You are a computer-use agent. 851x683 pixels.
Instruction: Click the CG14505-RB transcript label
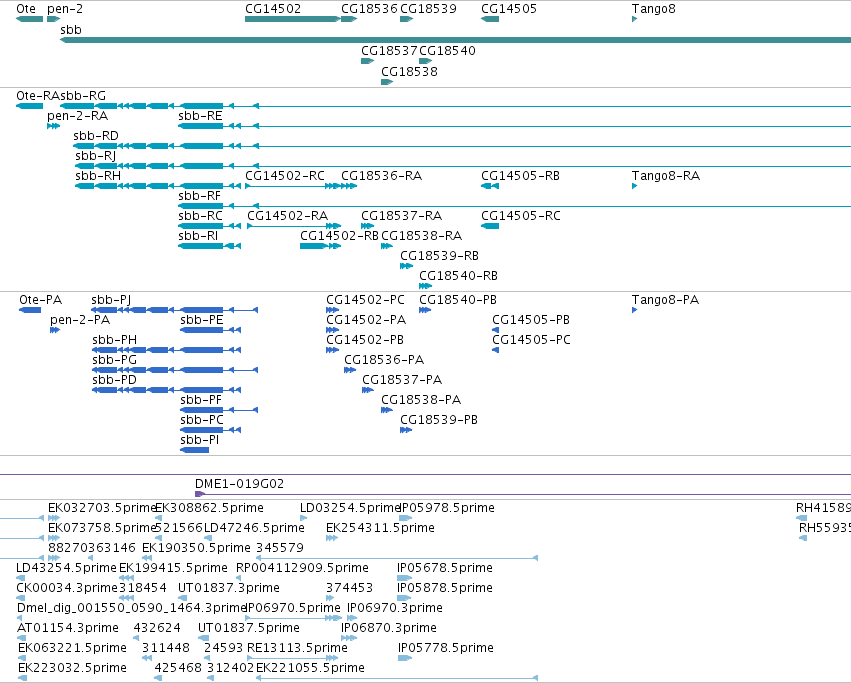(520, 176)
